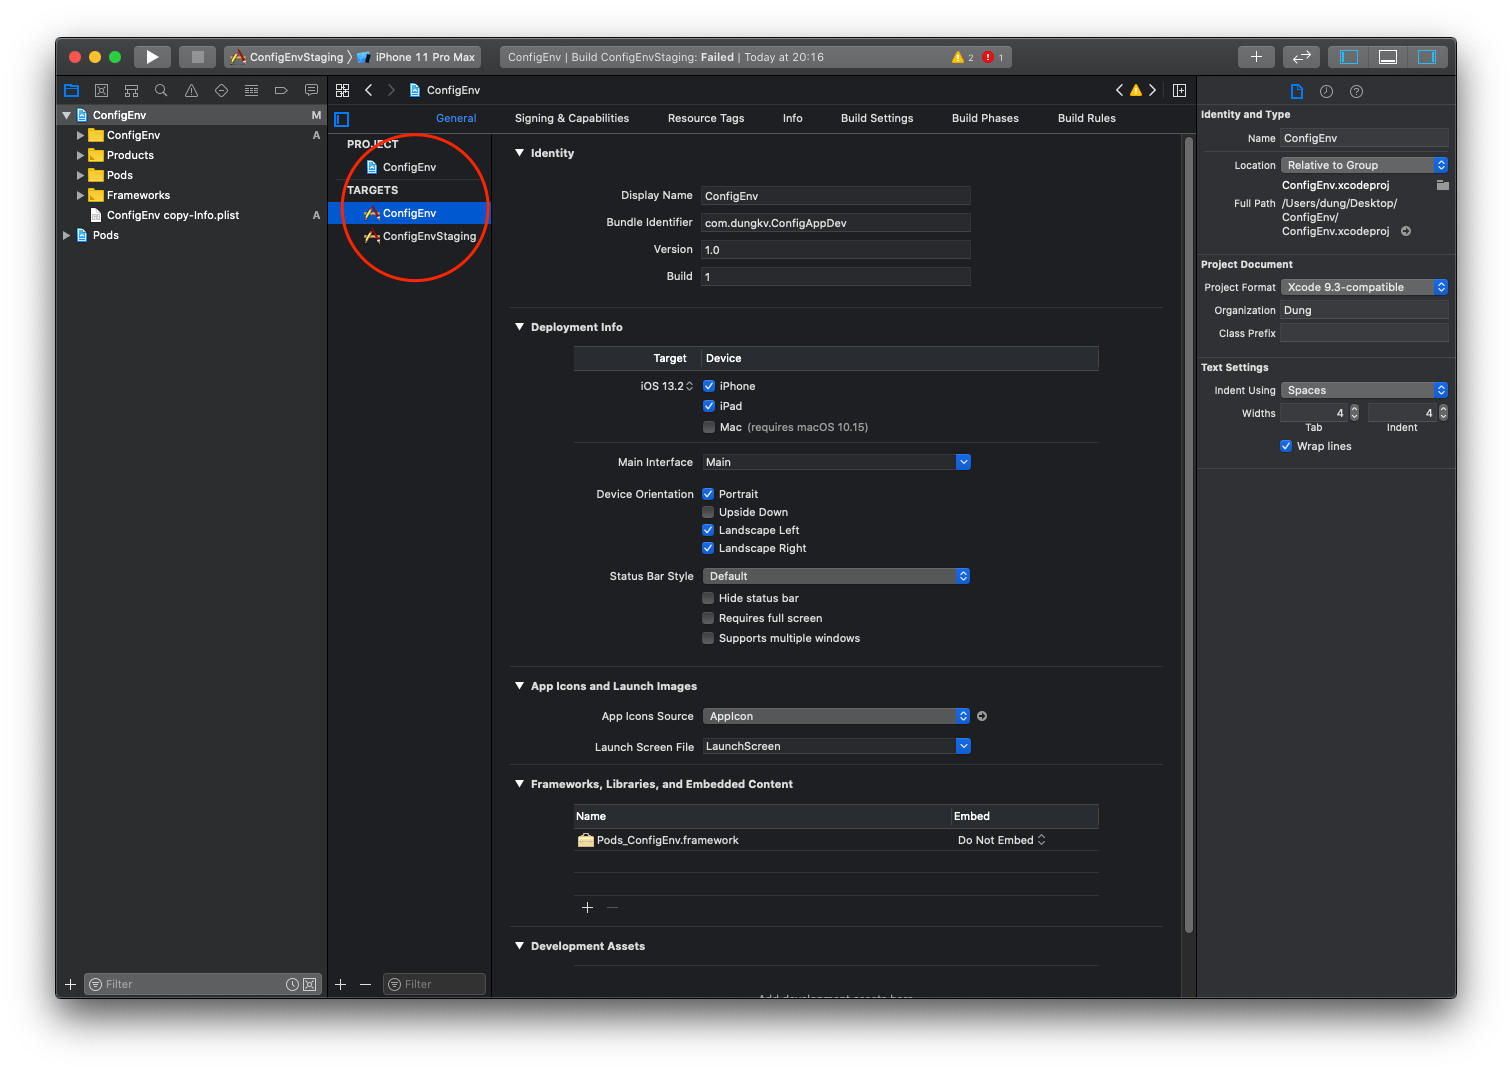The height and width of the screenshot is (1072, 1512).
Task: Toggle Landscape Right orientation
Action: 708,548
